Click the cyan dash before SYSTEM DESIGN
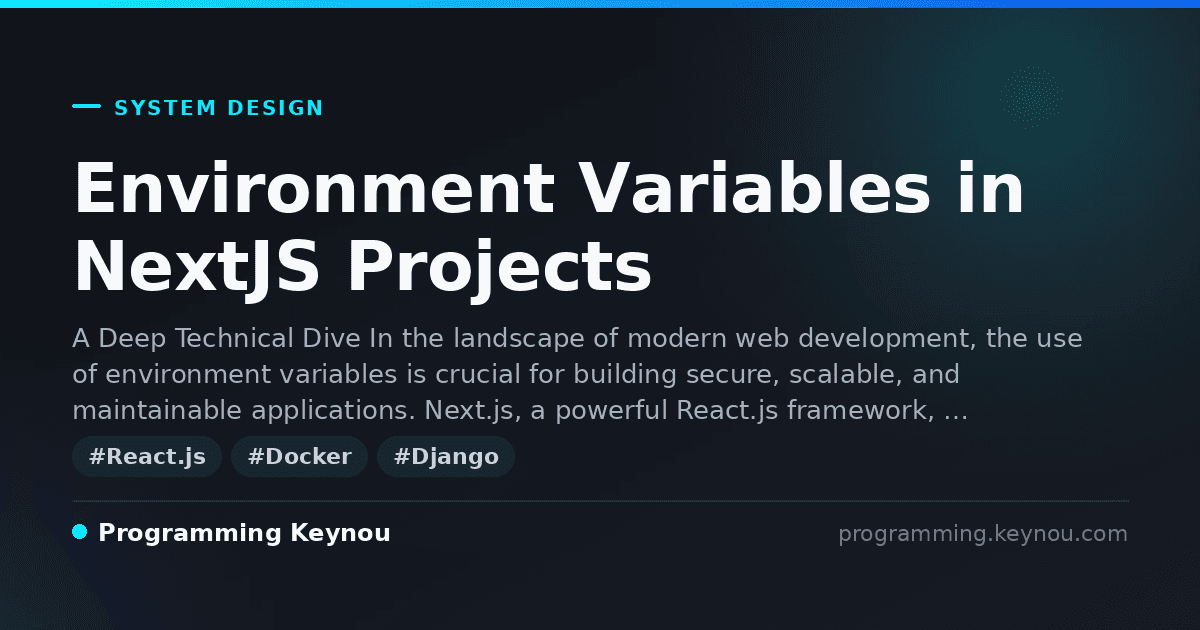 (86, 106)
